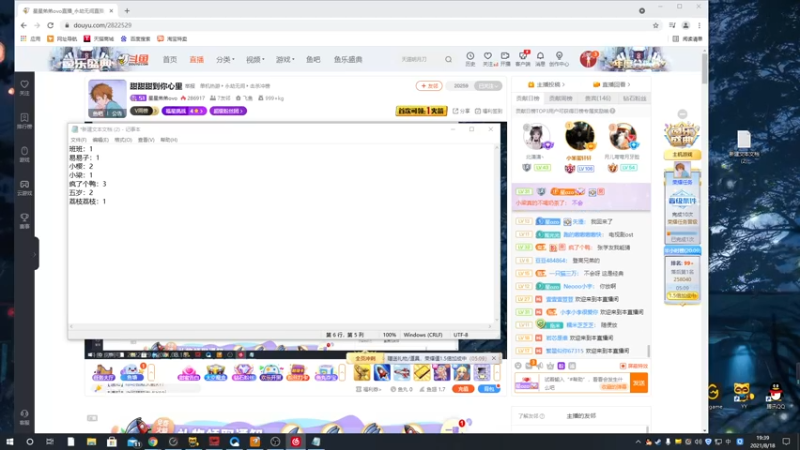This screenshot has width=800, height=450.
Task: Click the Douyu search input field
Action: click(x=419, y=60)
